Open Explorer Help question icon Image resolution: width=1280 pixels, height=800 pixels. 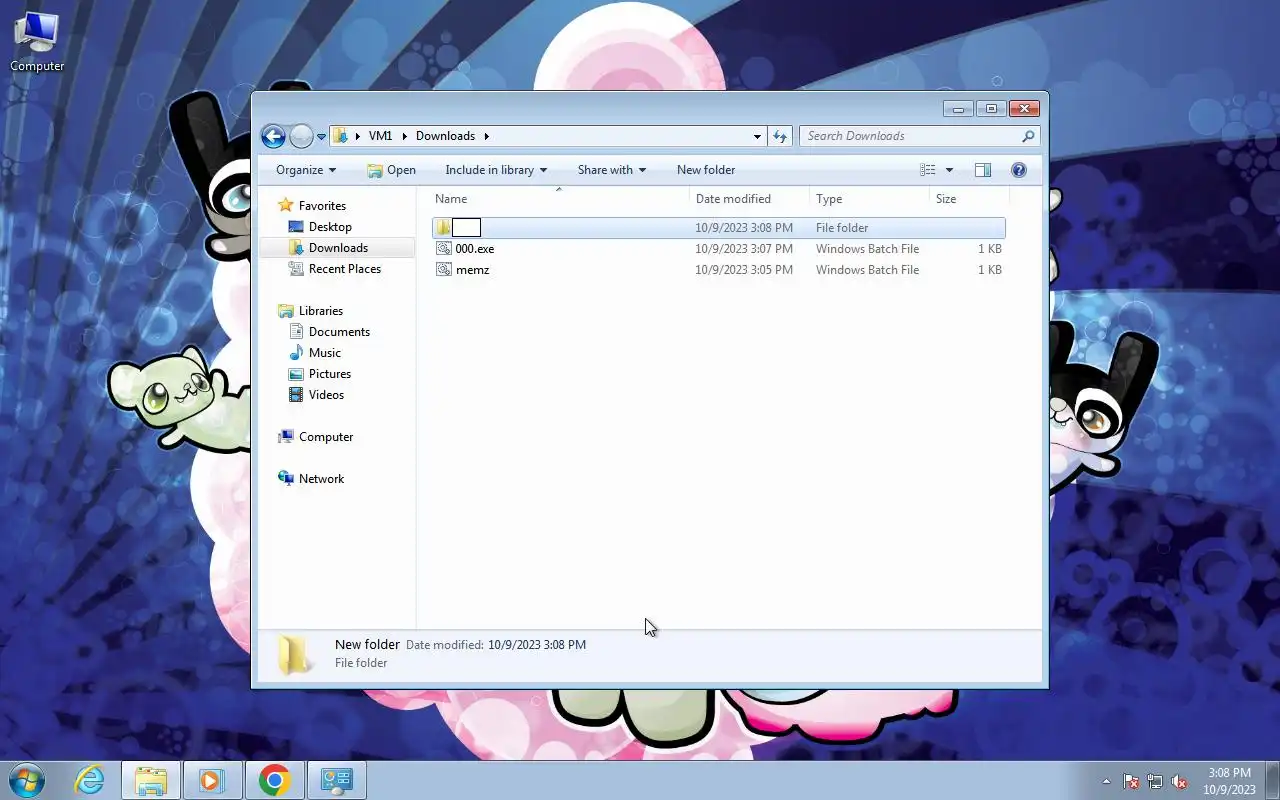[x=1019, y=170]
